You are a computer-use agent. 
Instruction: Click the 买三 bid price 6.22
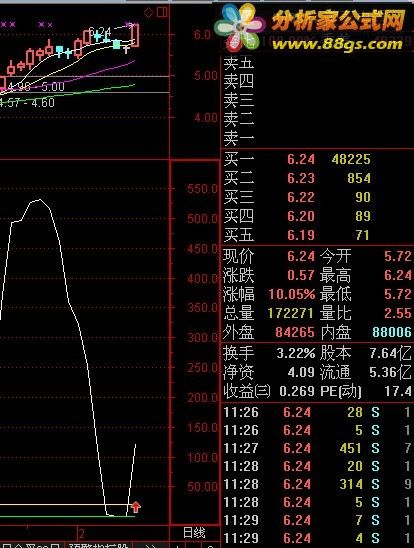[301, 197]
